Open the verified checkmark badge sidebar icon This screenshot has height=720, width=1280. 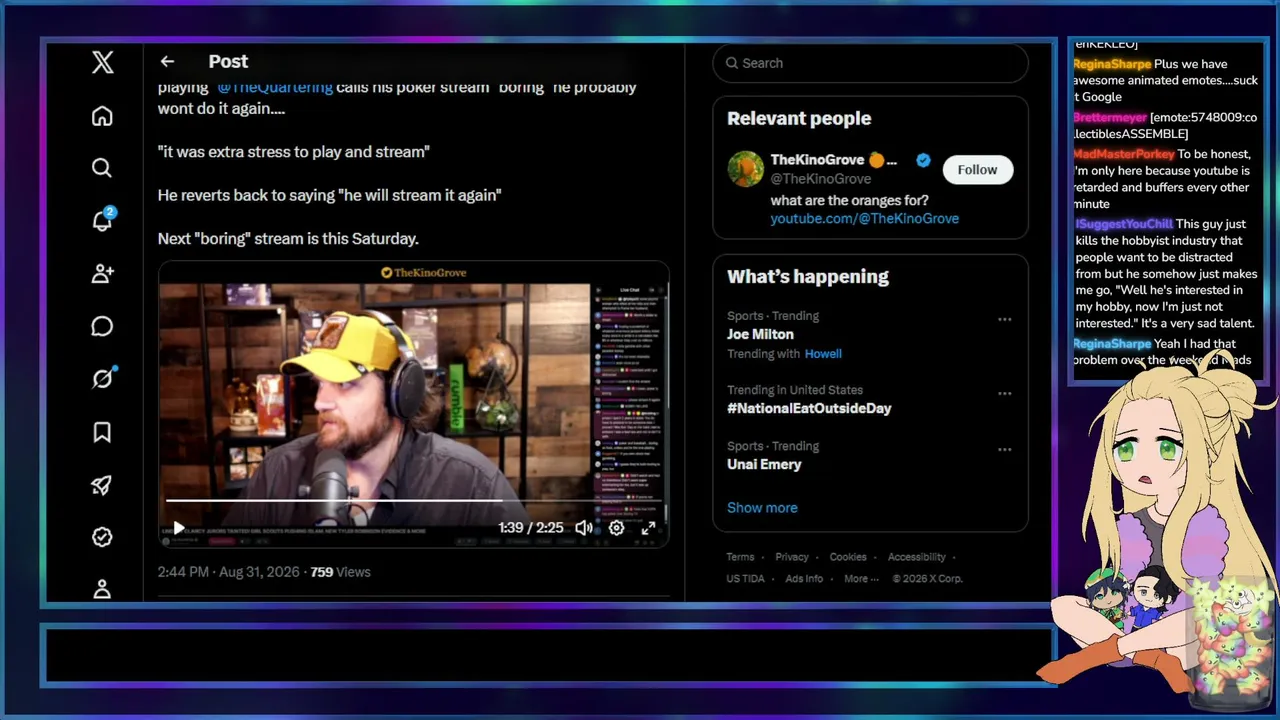(102, 537)
